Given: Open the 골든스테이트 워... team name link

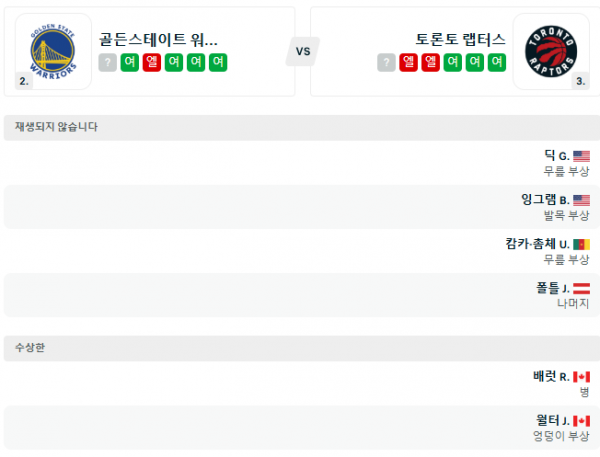Looking at the screenshot, I should [159, 40].
